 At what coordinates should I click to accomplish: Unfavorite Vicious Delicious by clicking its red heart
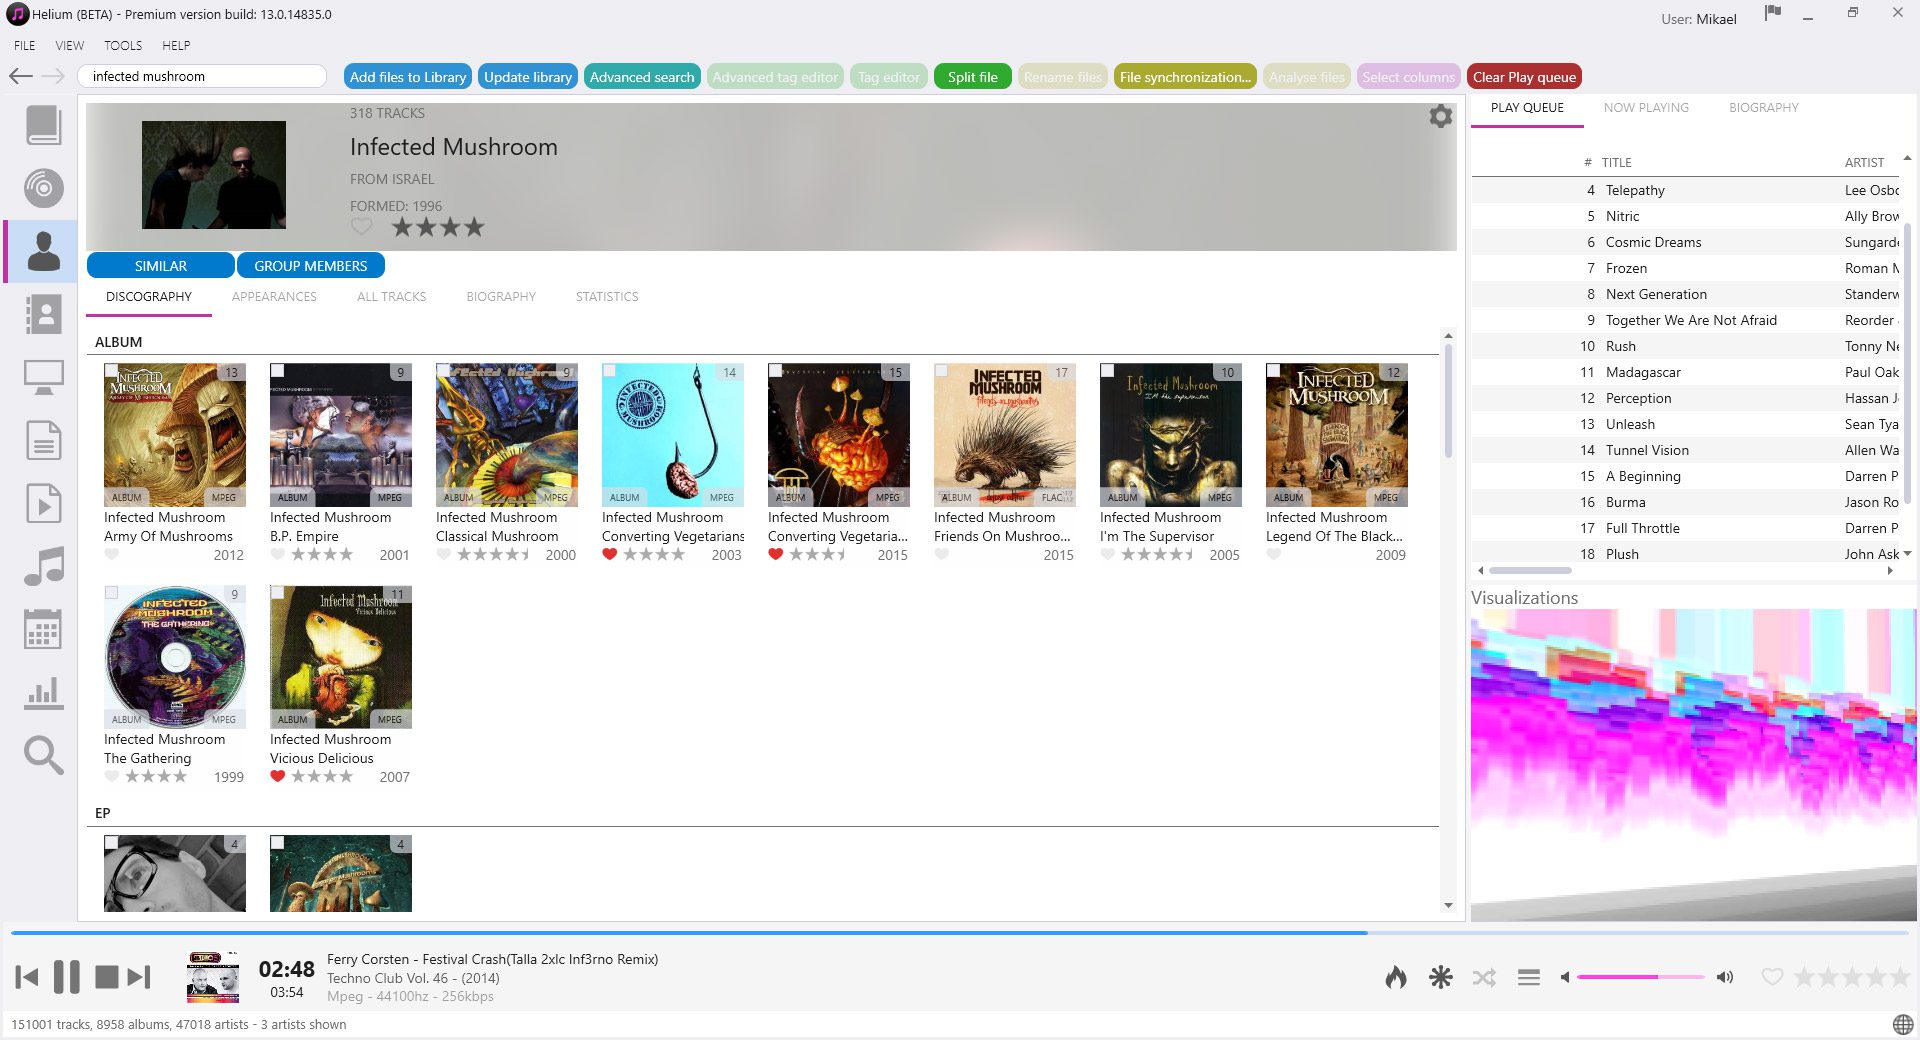[x=278, y=776]
